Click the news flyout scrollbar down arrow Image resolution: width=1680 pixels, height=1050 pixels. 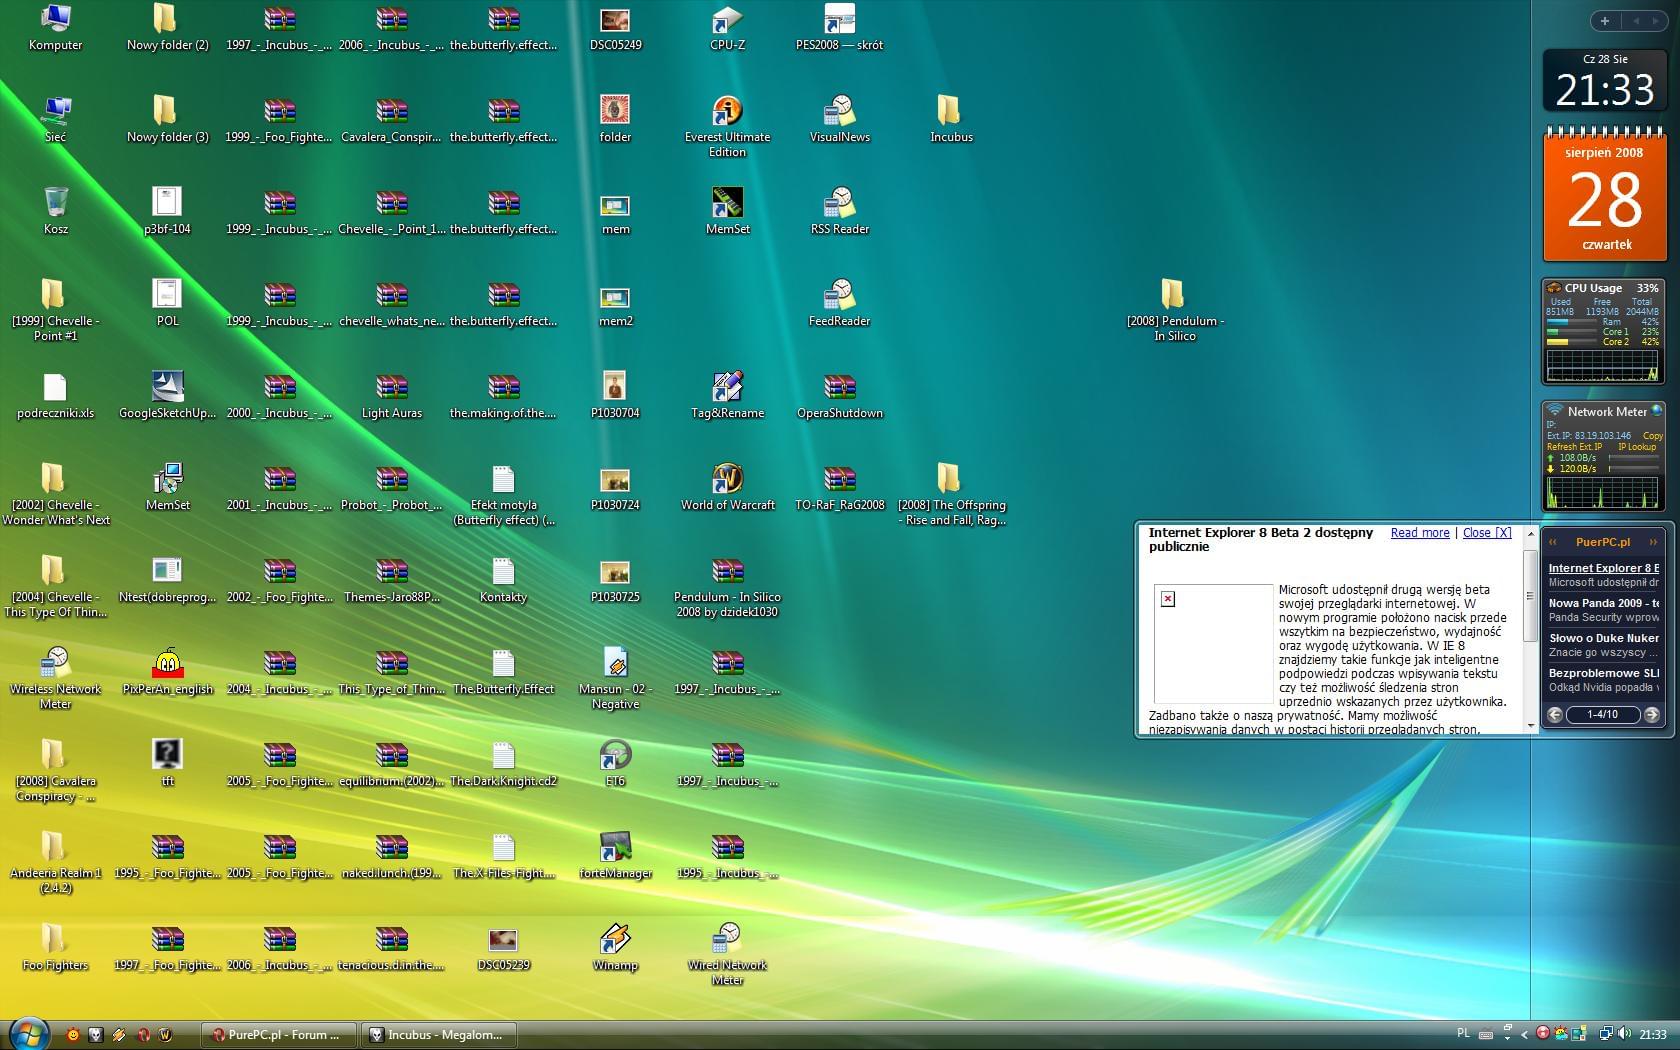click(x=1529, y=726)
